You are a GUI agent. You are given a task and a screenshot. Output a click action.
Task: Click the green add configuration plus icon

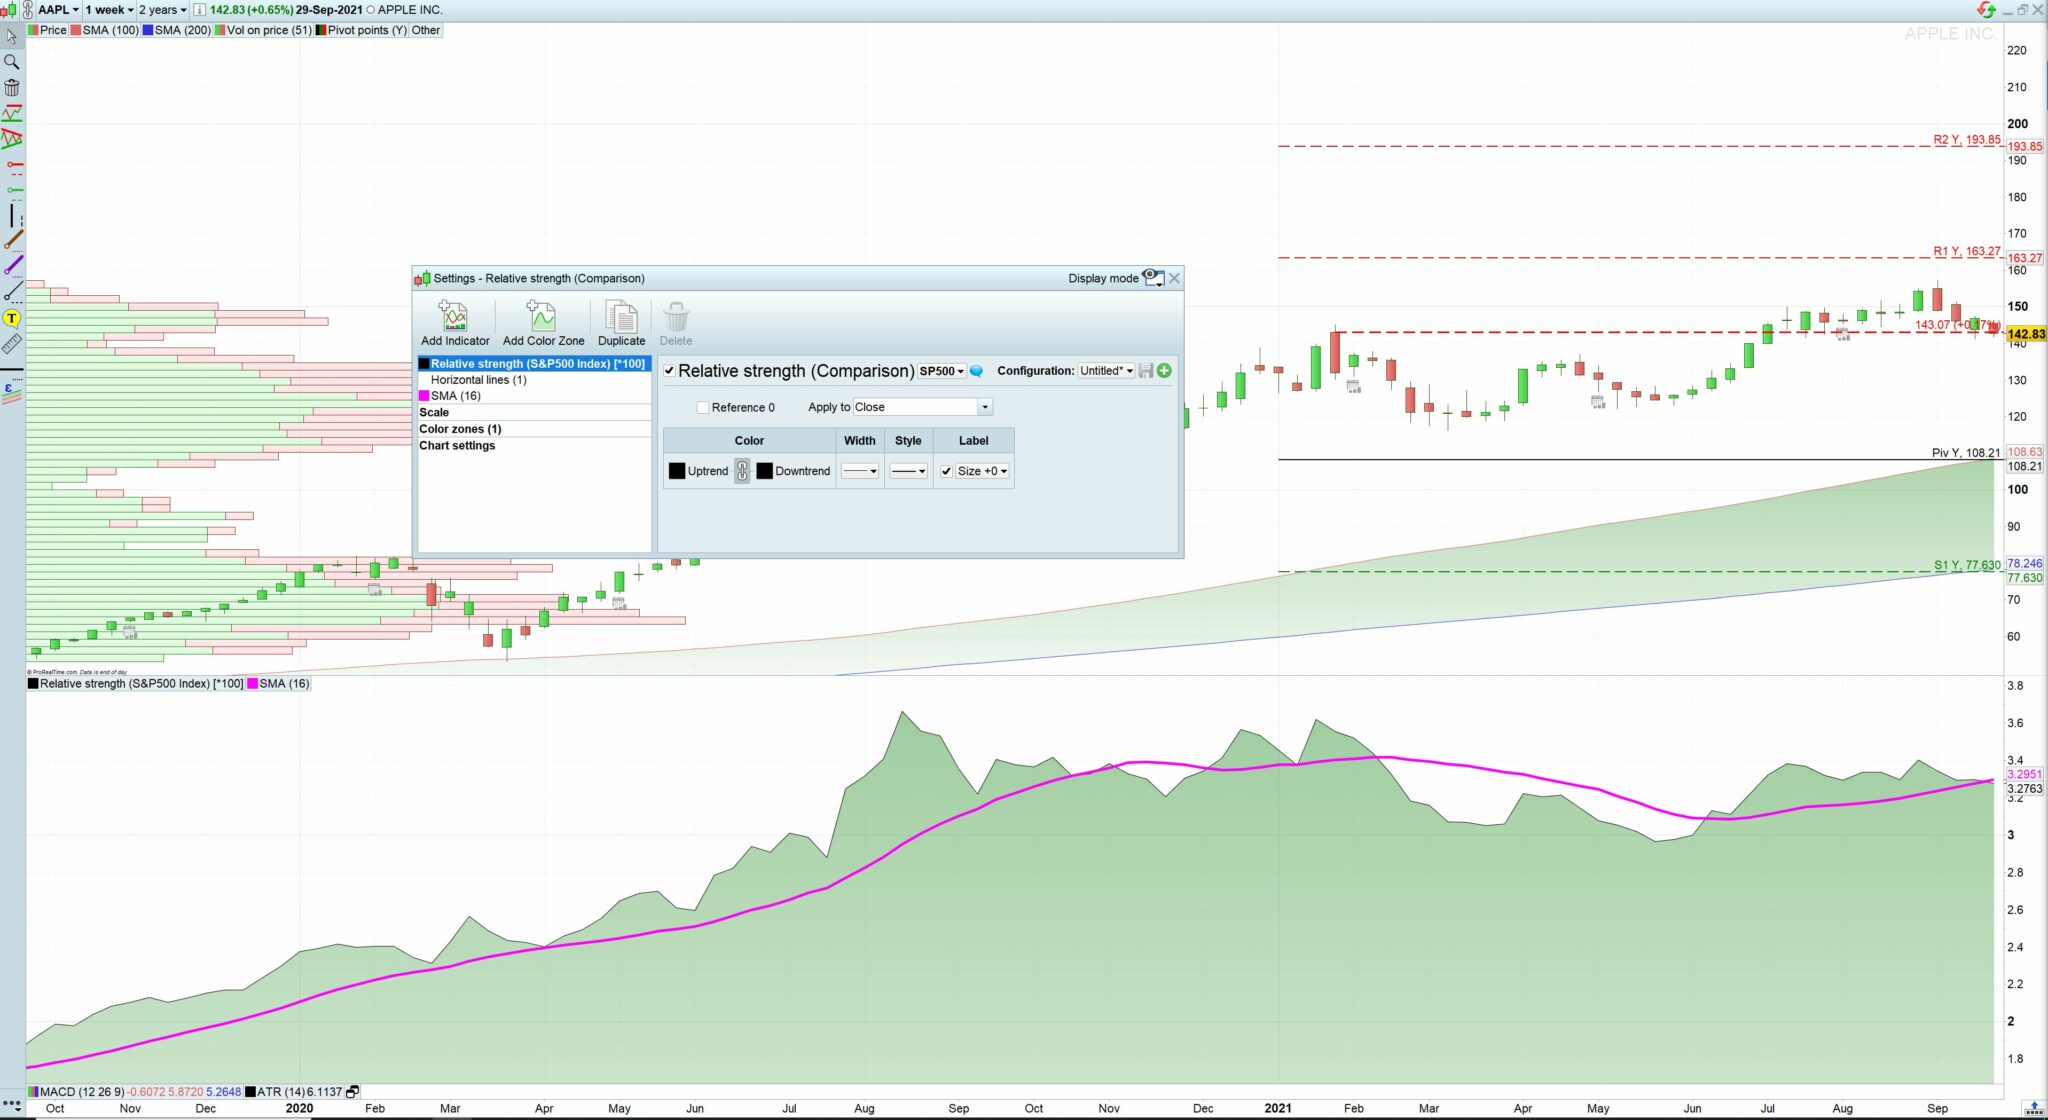point(1164,371)
